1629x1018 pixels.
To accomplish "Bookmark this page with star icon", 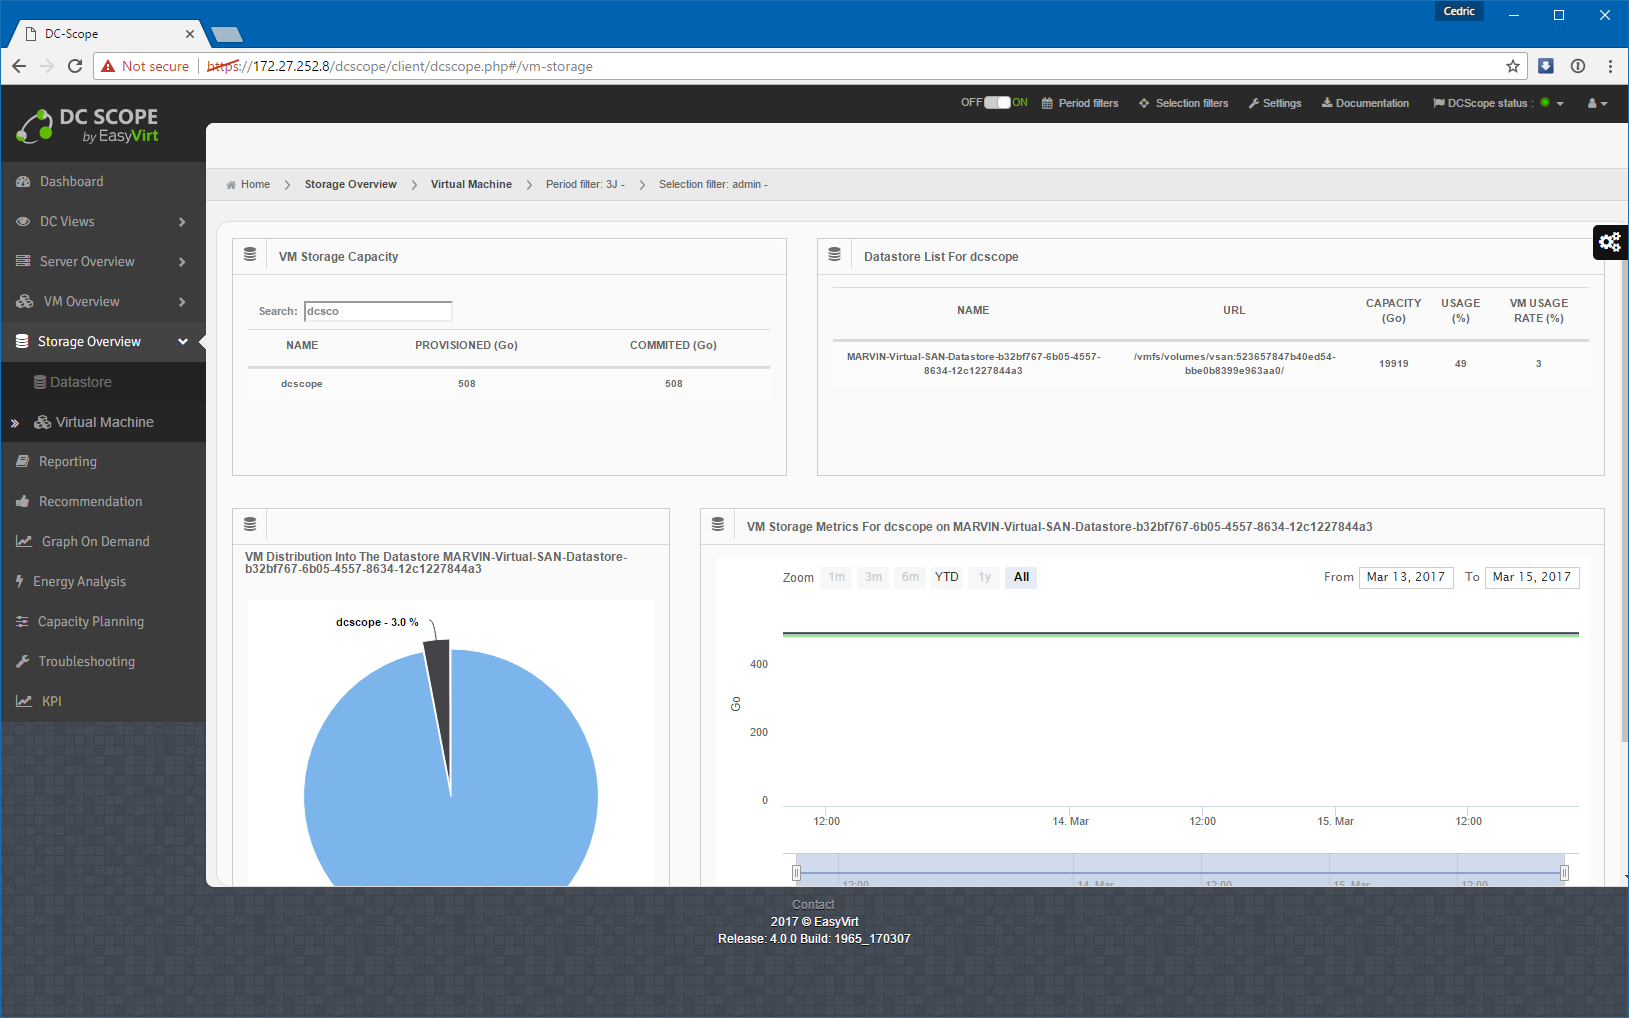I will [1512, 67].
